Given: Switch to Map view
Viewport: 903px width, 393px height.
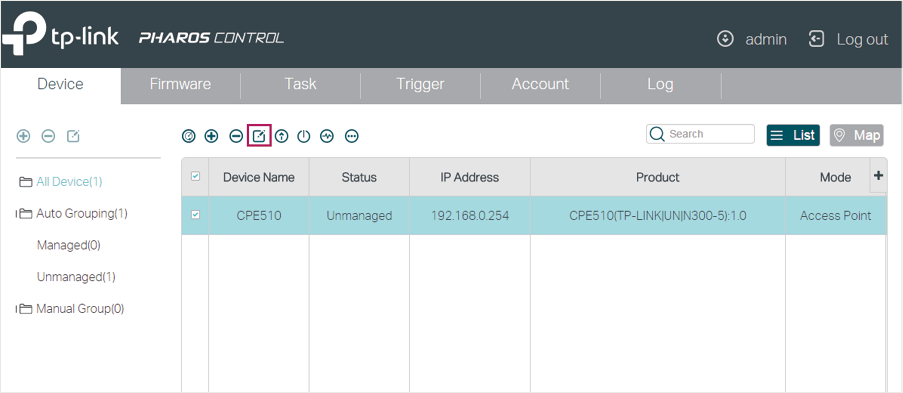Looking at the screenshot, I should coord(857,135).
